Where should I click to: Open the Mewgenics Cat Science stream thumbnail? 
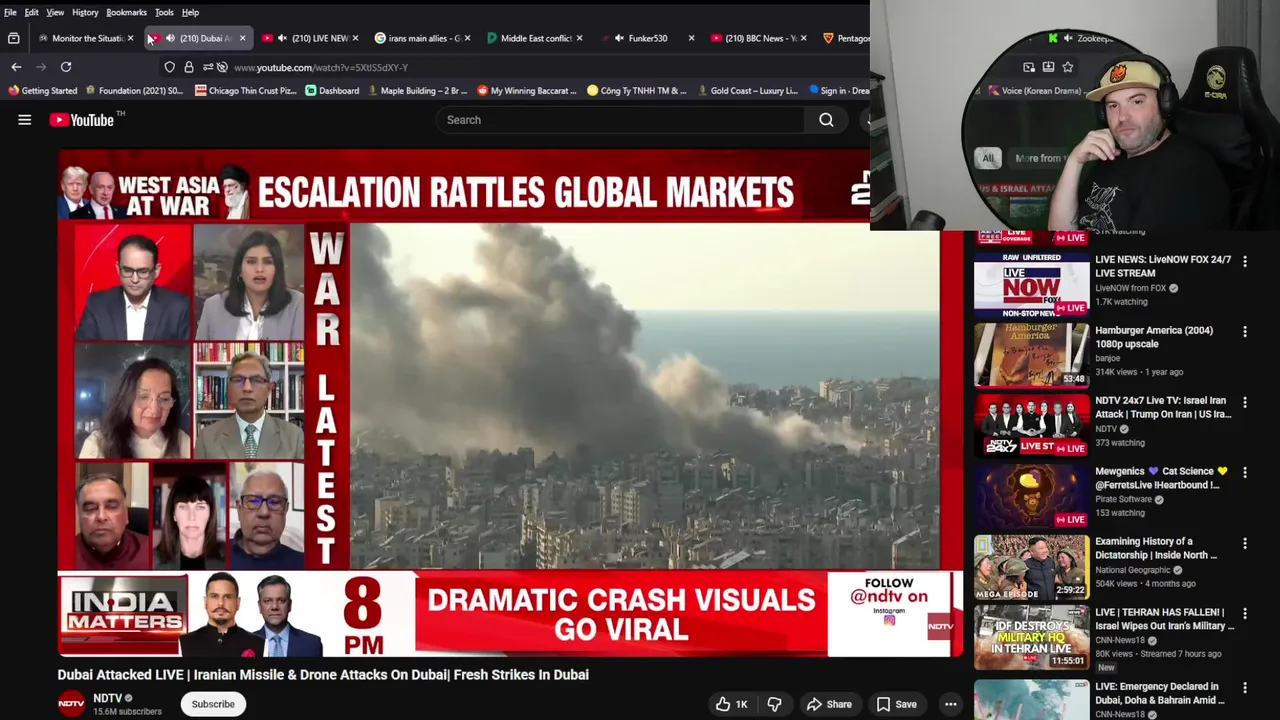pos(1032,496)
